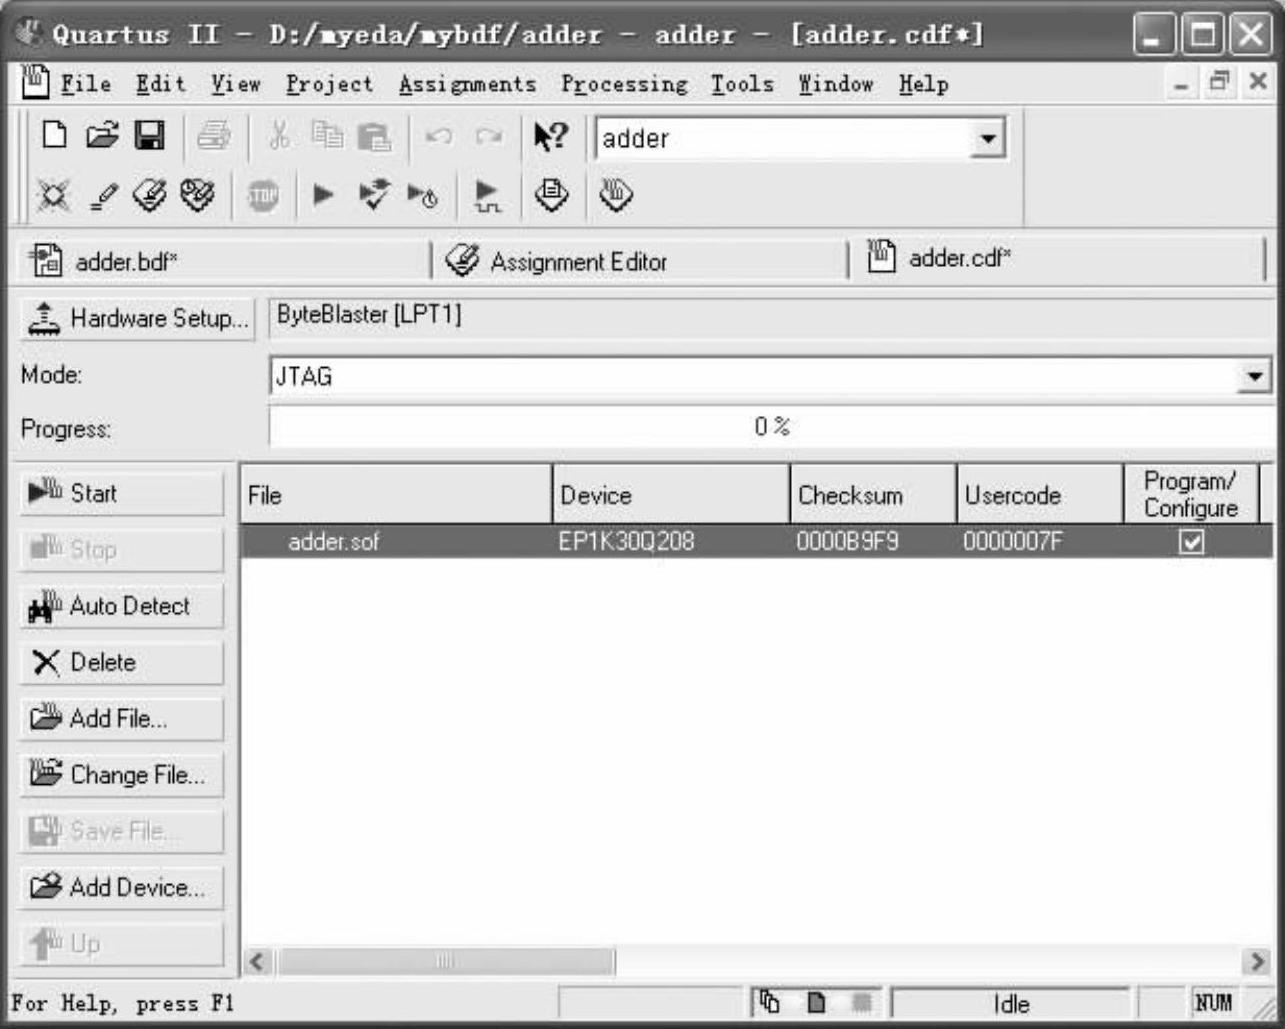
Task: Start timing analysis with the arrow-and-clock icon
Action: point(422,194)
